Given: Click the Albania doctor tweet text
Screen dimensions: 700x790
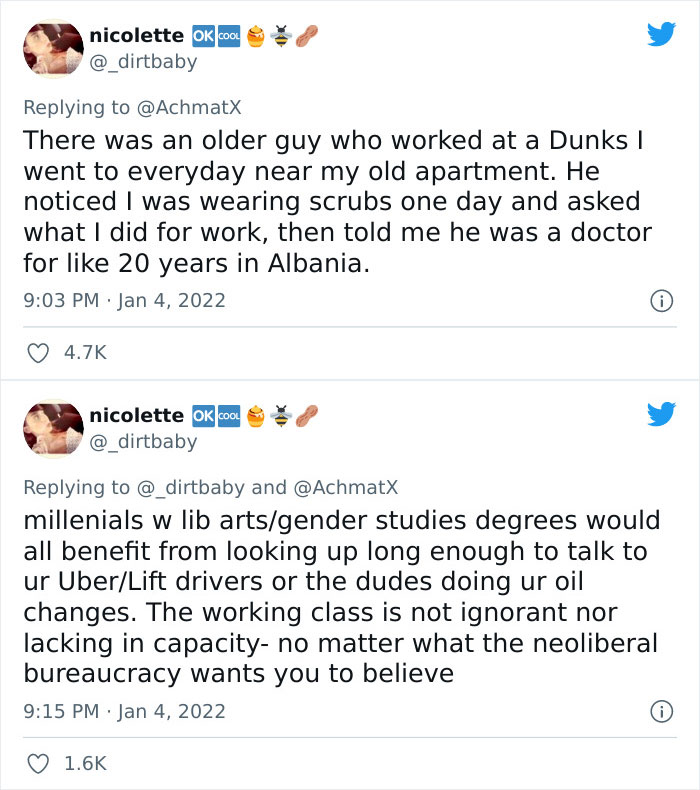Looking at the screenshot, I should [x=338, y=202].
